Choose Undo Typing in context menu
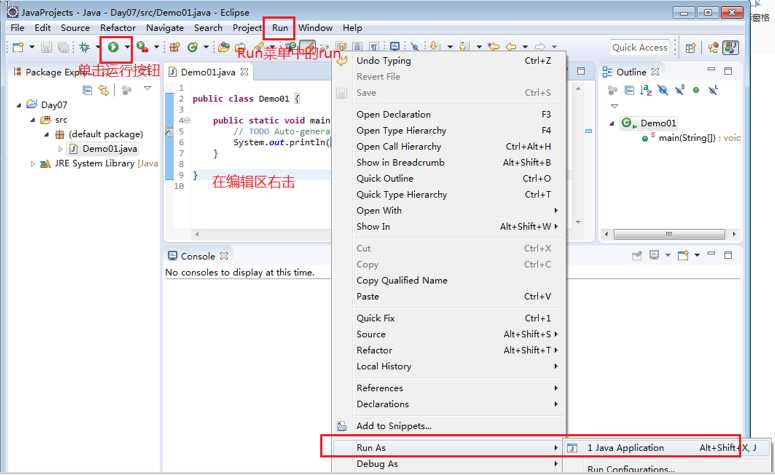 448,61
